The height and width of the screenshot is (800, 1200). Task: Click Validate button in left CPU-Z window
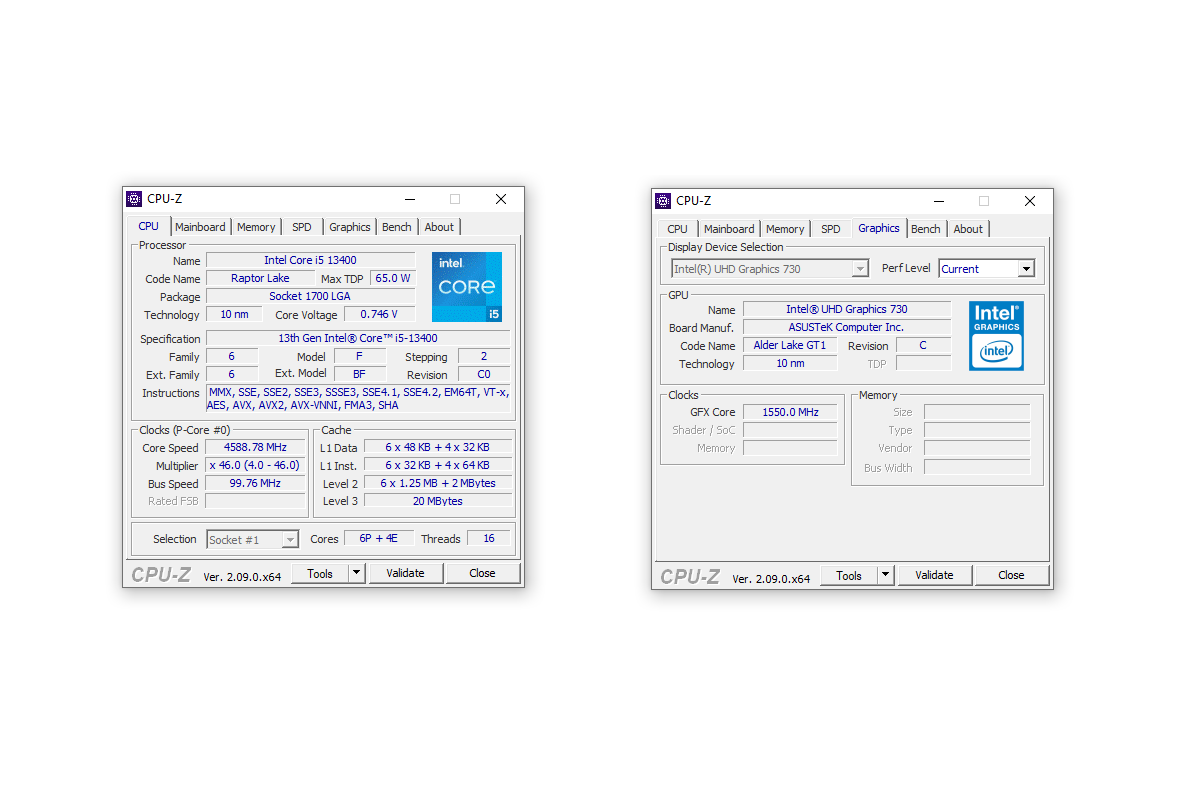405,573
